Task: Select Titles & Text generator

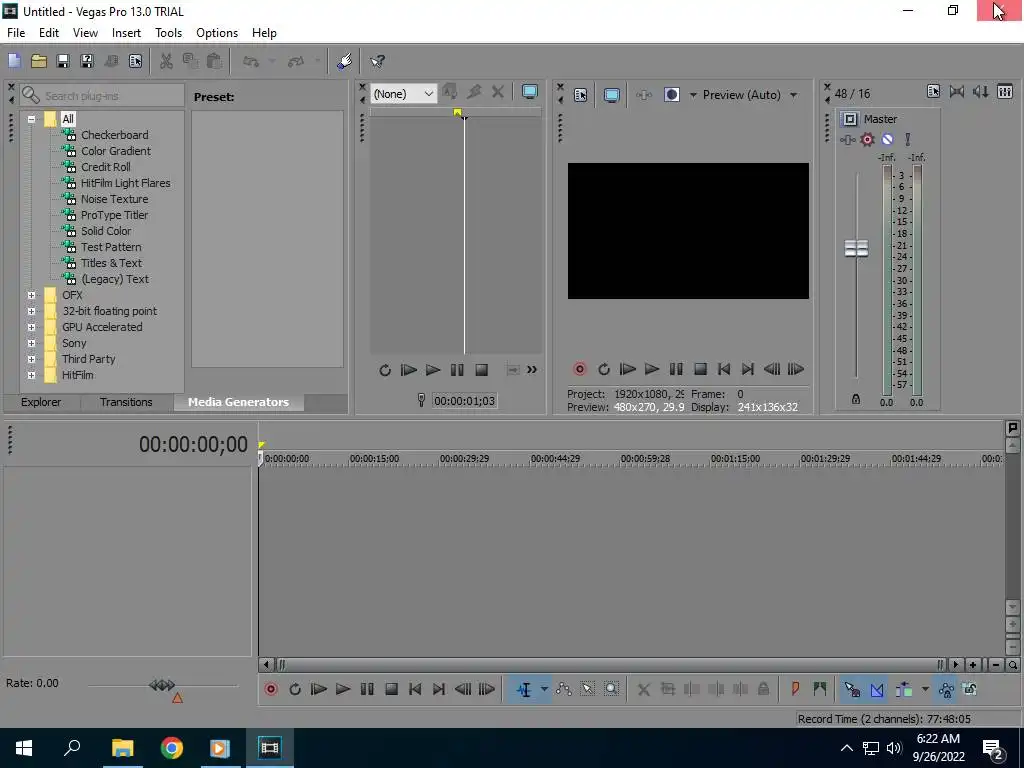Action: coord(111,263)
